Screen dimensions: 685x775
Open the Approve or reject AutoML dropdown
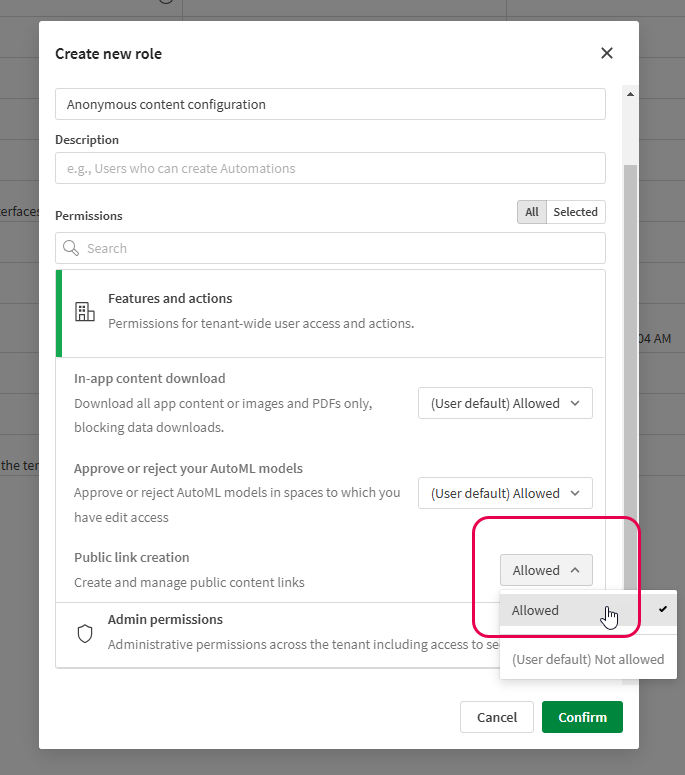coord(505,493)
